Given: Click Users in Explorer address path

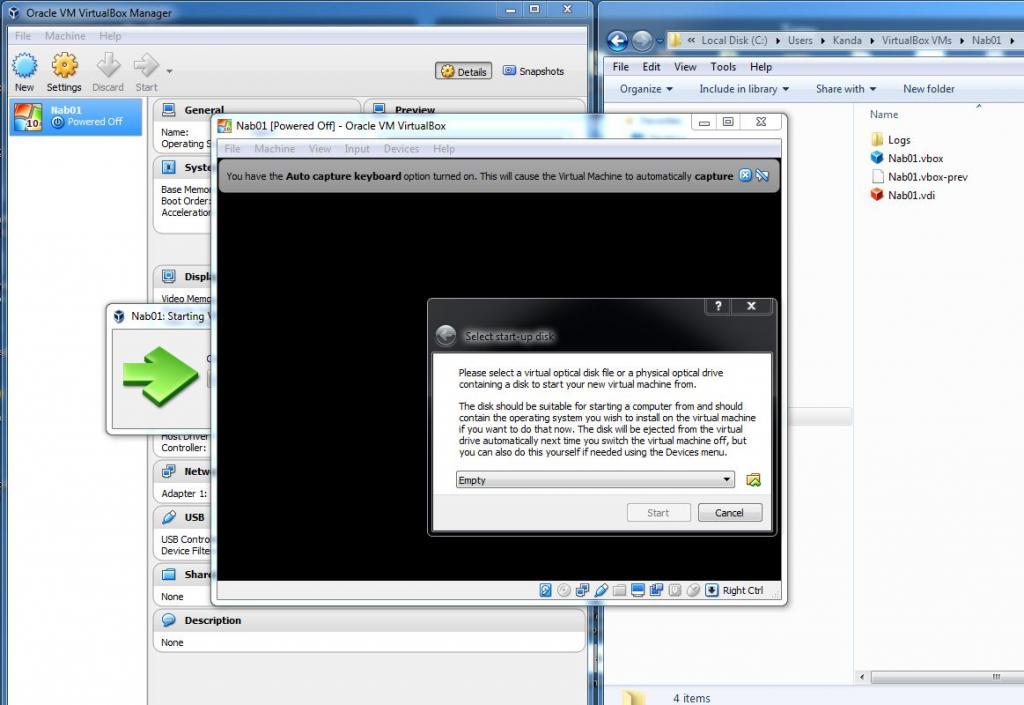Looking at the screenshot, I should (x=800, y=40).
